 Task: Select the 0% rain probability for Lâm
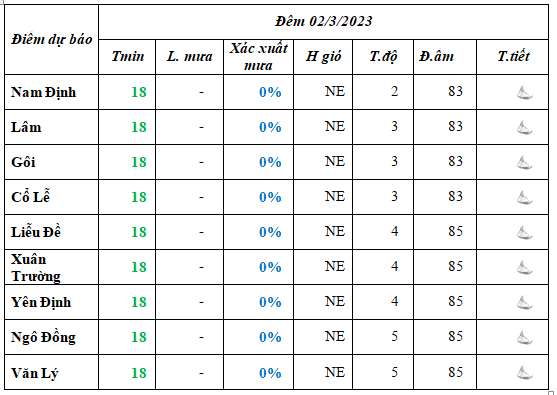click(270, 127)
